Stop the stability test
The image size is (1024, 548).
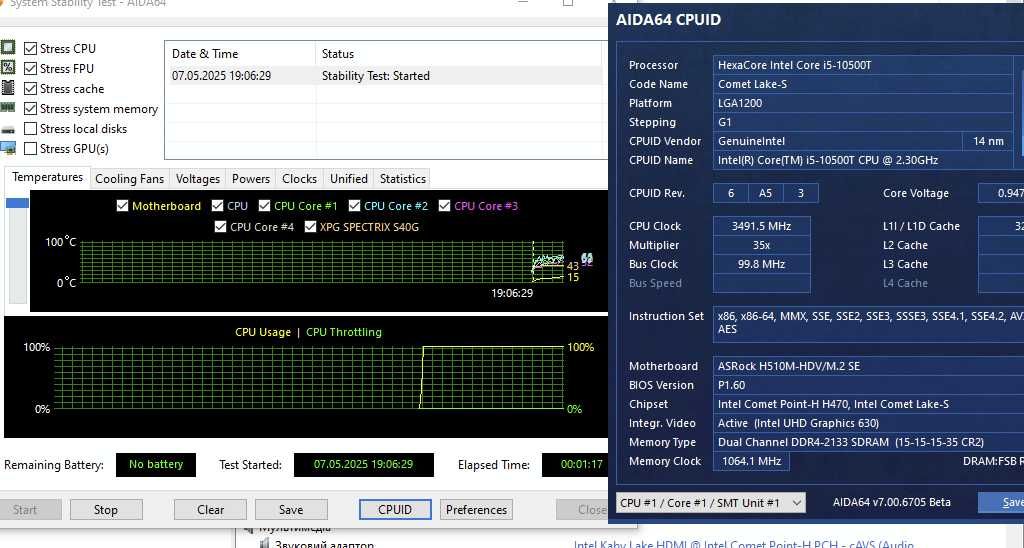point(106,509)
